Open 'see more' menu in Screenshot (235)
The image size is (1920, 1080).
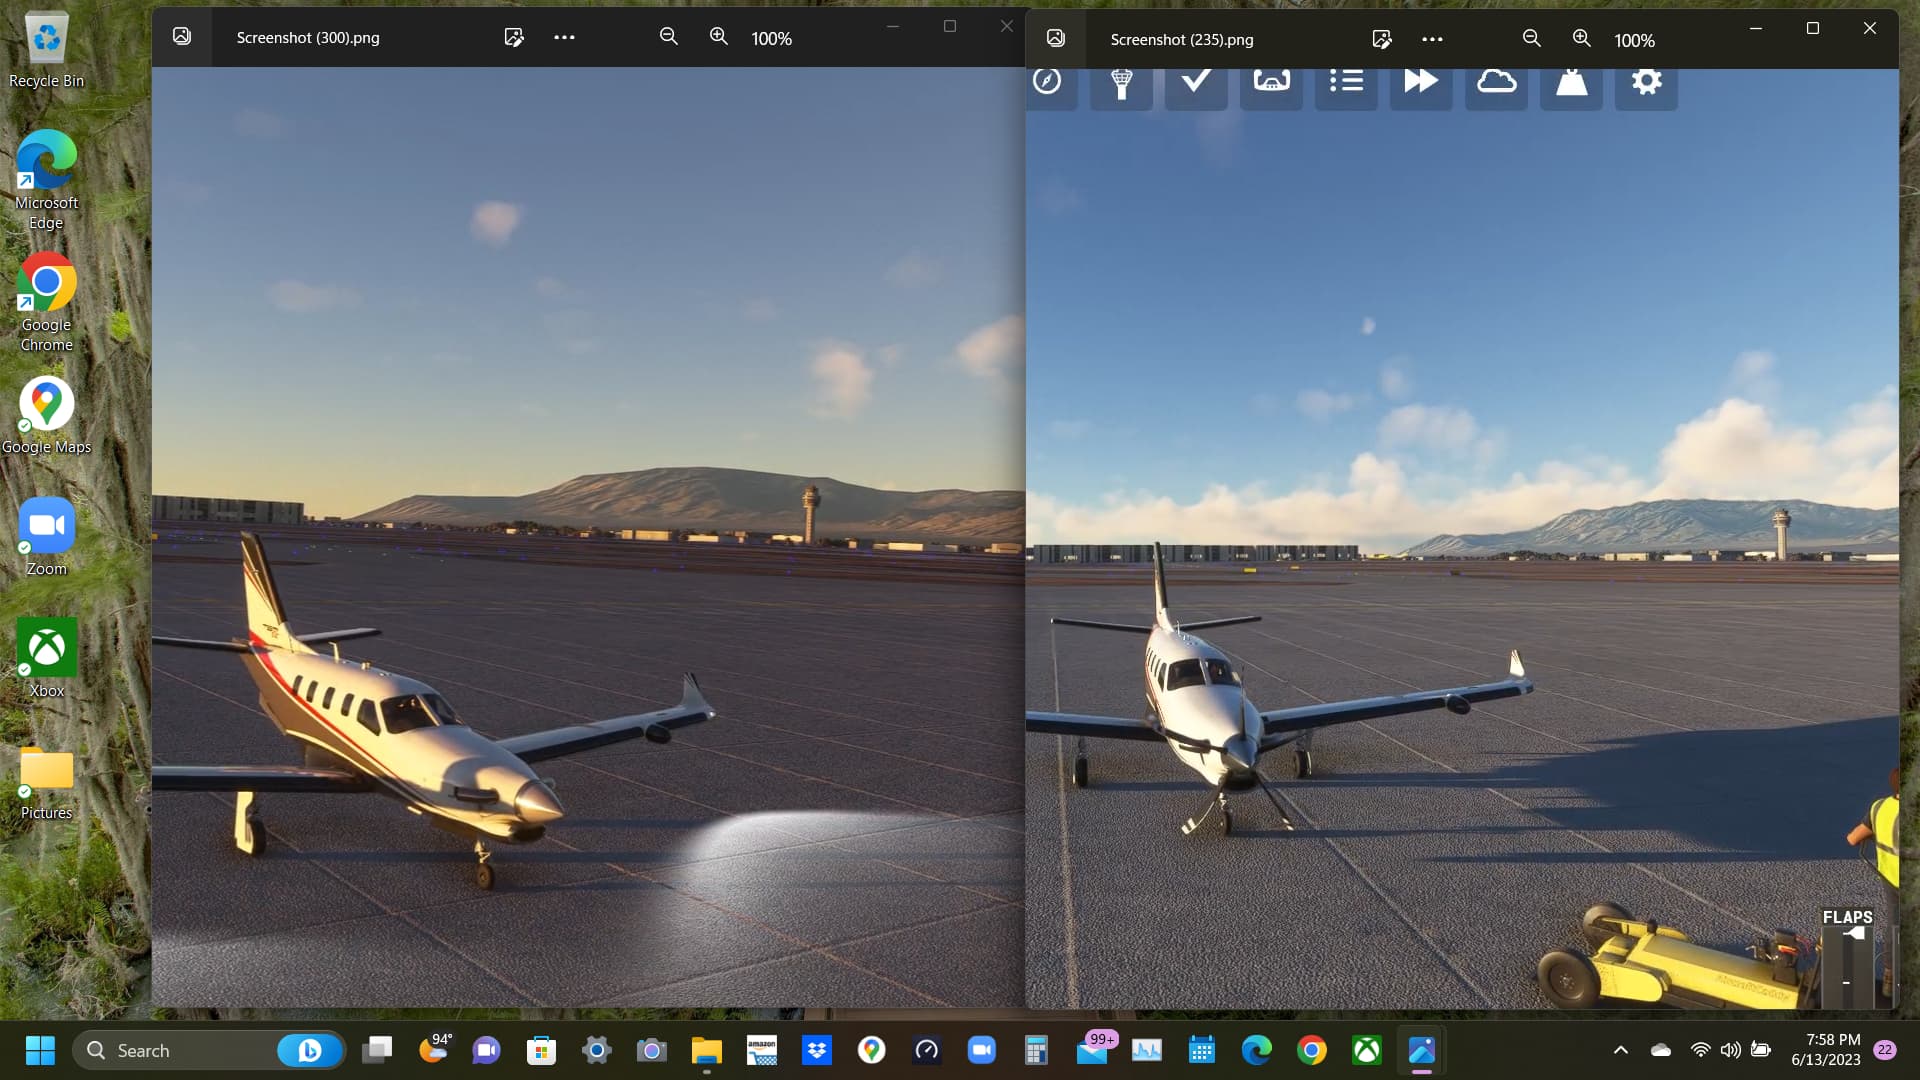tap(1432, 39)
